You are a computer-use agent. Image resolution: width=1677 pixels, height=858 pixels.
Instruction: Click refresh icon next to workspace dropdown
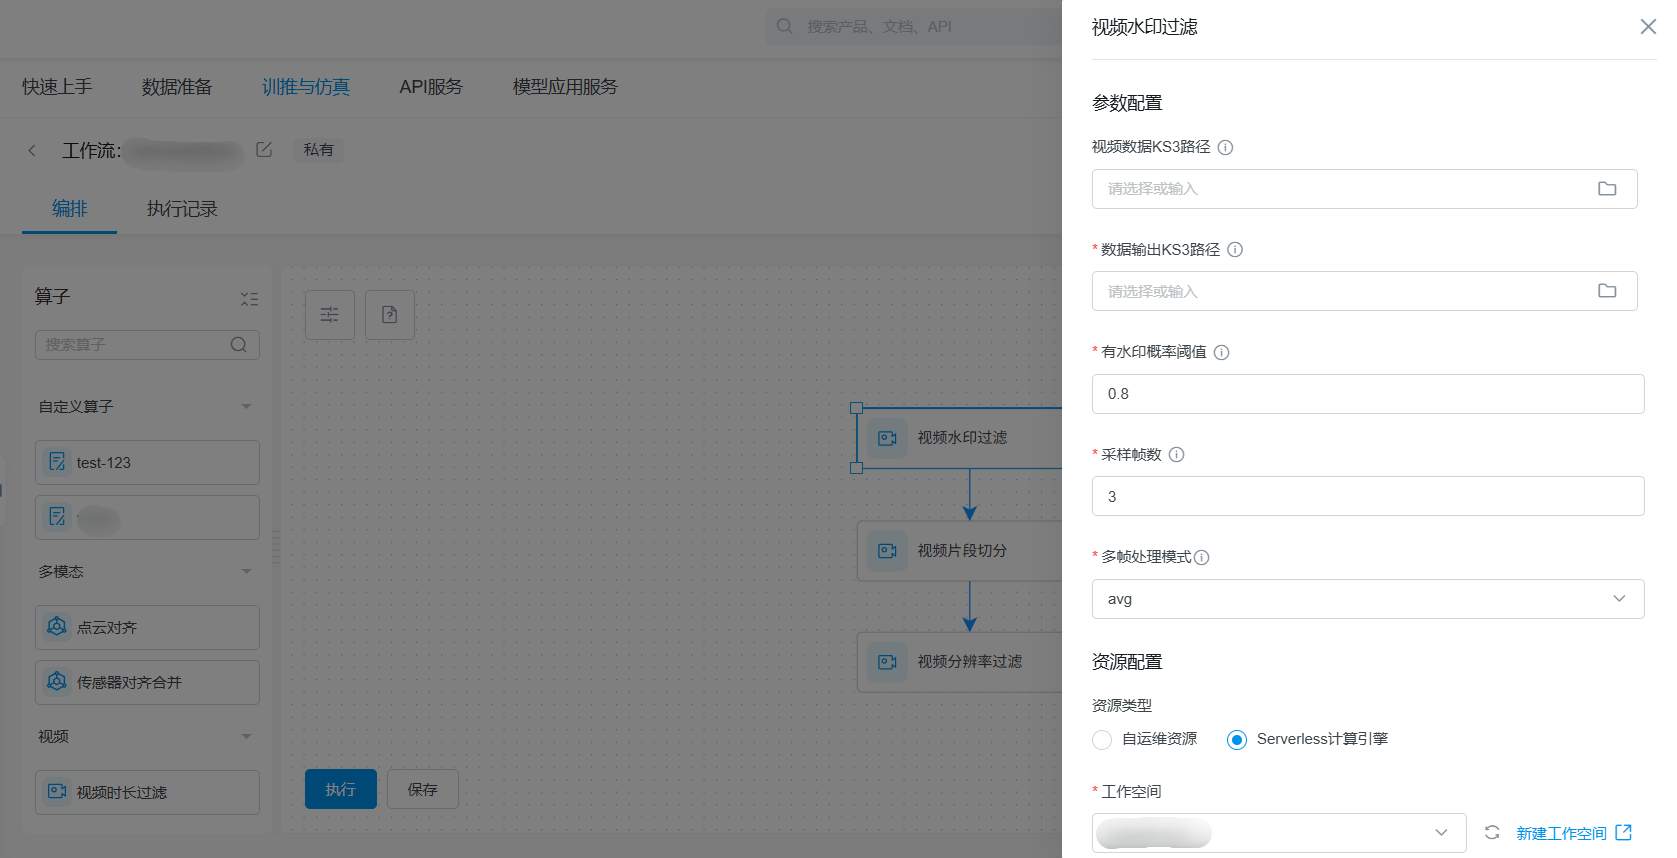click(1491, 832)
